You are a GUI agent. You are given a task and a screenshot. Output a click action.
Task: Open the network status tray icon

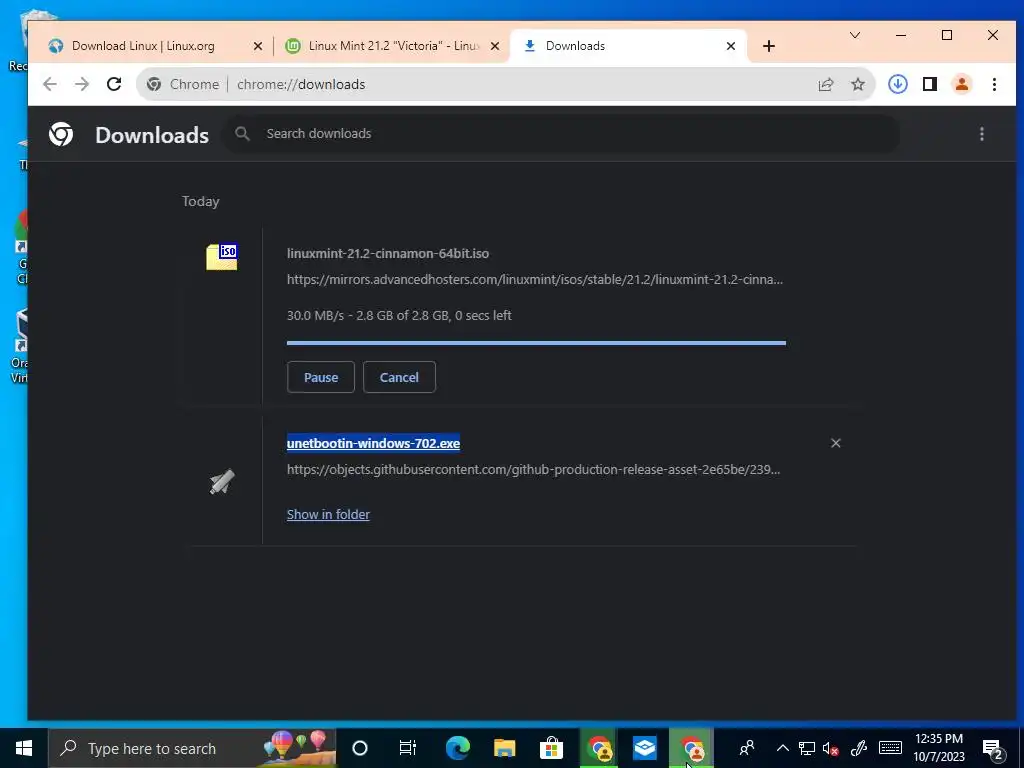click(x=807, y=748)
